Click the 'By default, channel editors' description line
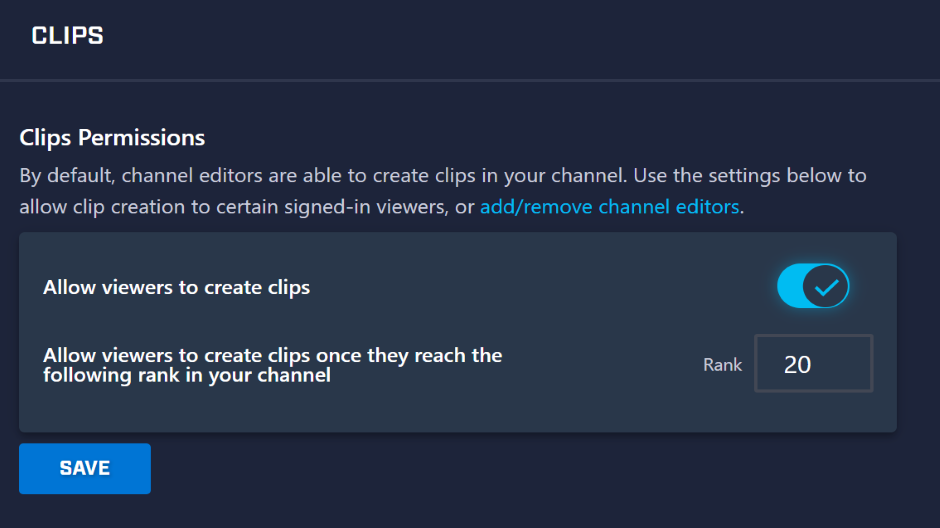The width and height of the screenshot is (940, 528). 442,176
